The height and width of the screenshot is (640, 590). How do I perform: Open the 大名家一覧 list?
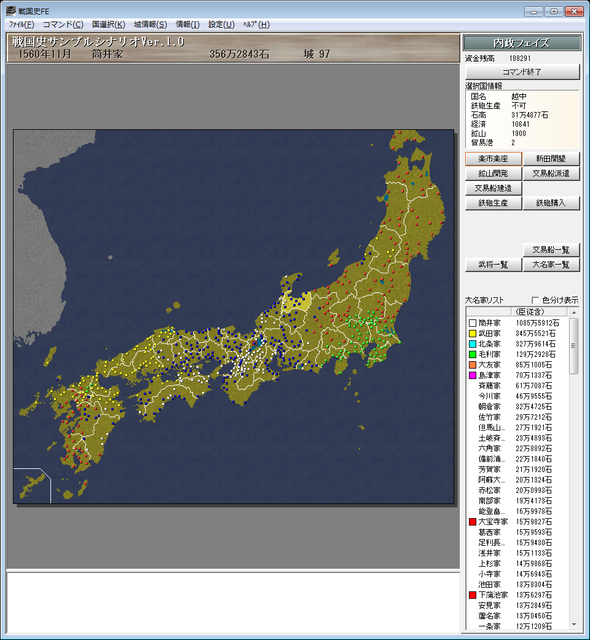click(551, 264)
